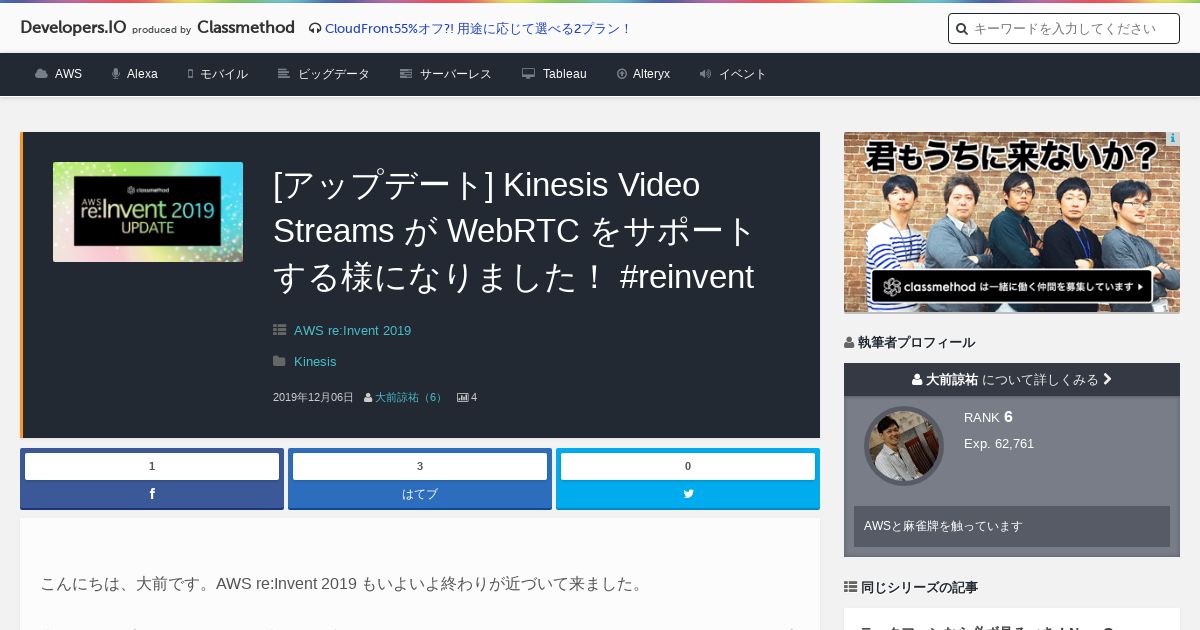Click the magnifier icon in search box

coord(962,29)
